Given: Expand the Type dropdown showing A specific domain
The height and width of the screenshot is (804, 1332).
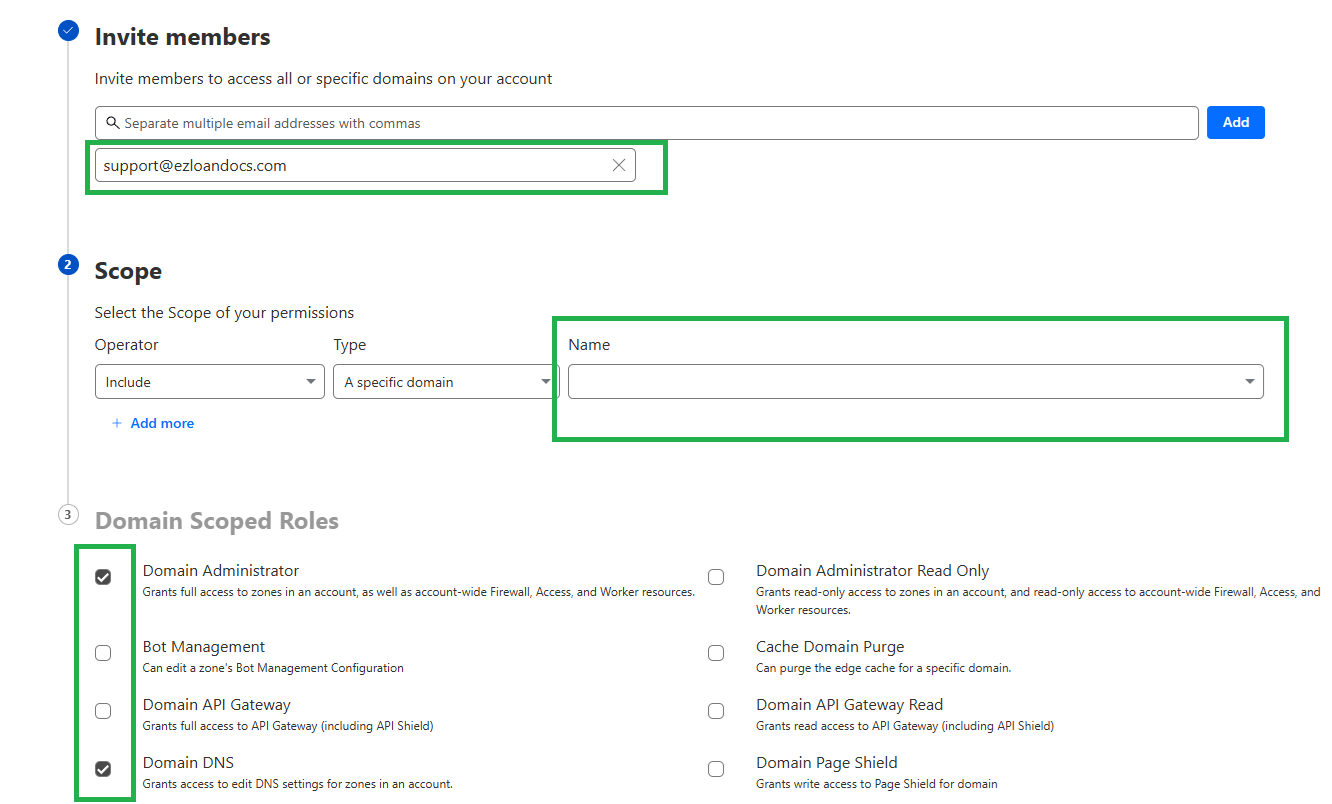Looking at the screenshot, I should pos(444,382).
